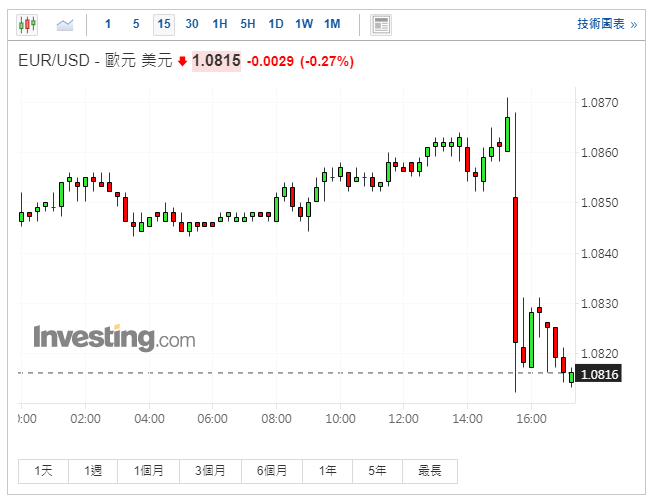Click the news/layout panel icon

click(x=380, y=24)
